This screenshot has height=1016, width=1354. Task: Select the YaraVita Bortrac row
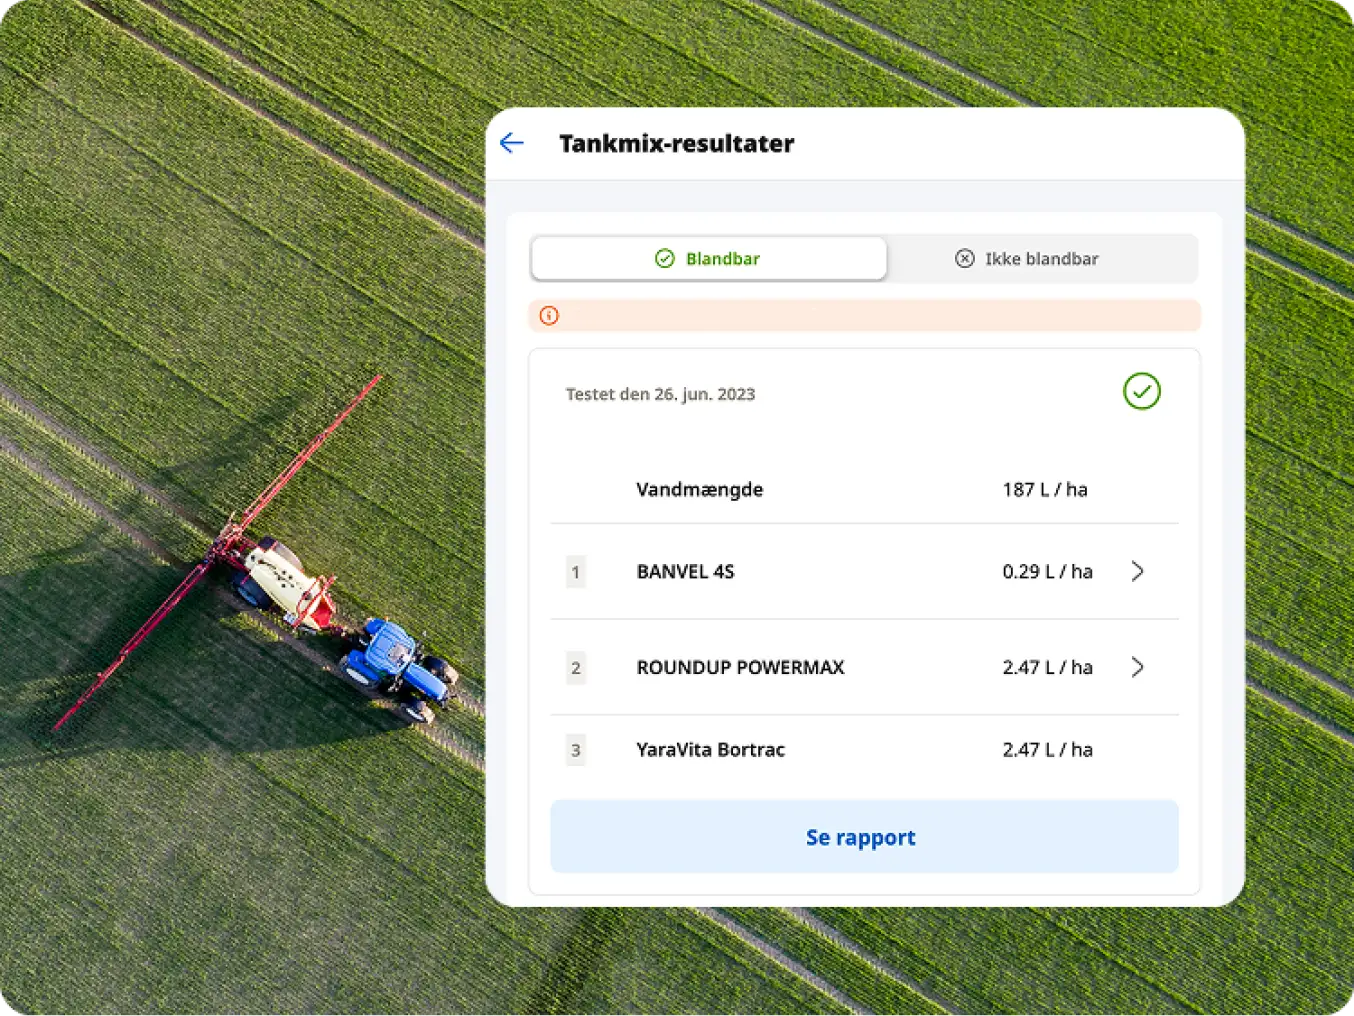pyautogui.click(x=864, y=750)
